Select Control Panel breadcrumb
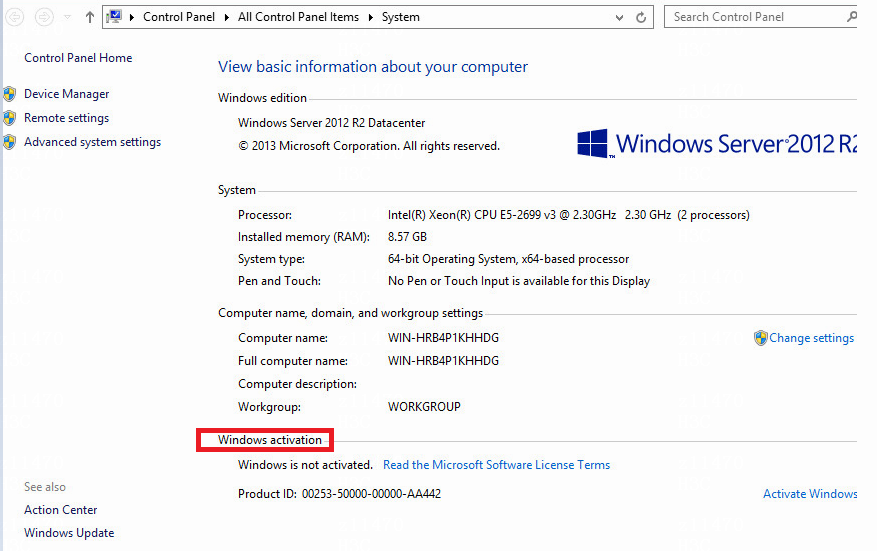Image resolution: width=877 pixels, height=551 pixels. pos(179,17)
